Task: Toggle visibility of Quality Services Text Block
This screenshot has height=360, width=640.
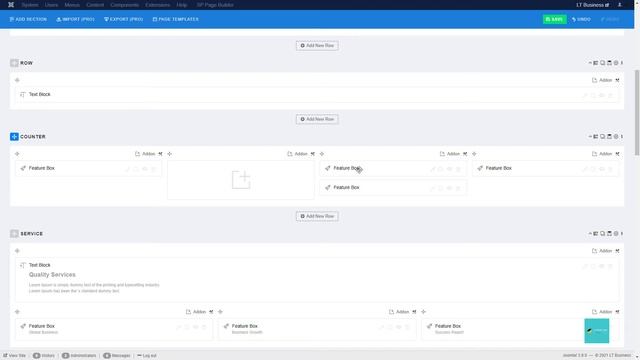Action: click(x=602, y=266)
